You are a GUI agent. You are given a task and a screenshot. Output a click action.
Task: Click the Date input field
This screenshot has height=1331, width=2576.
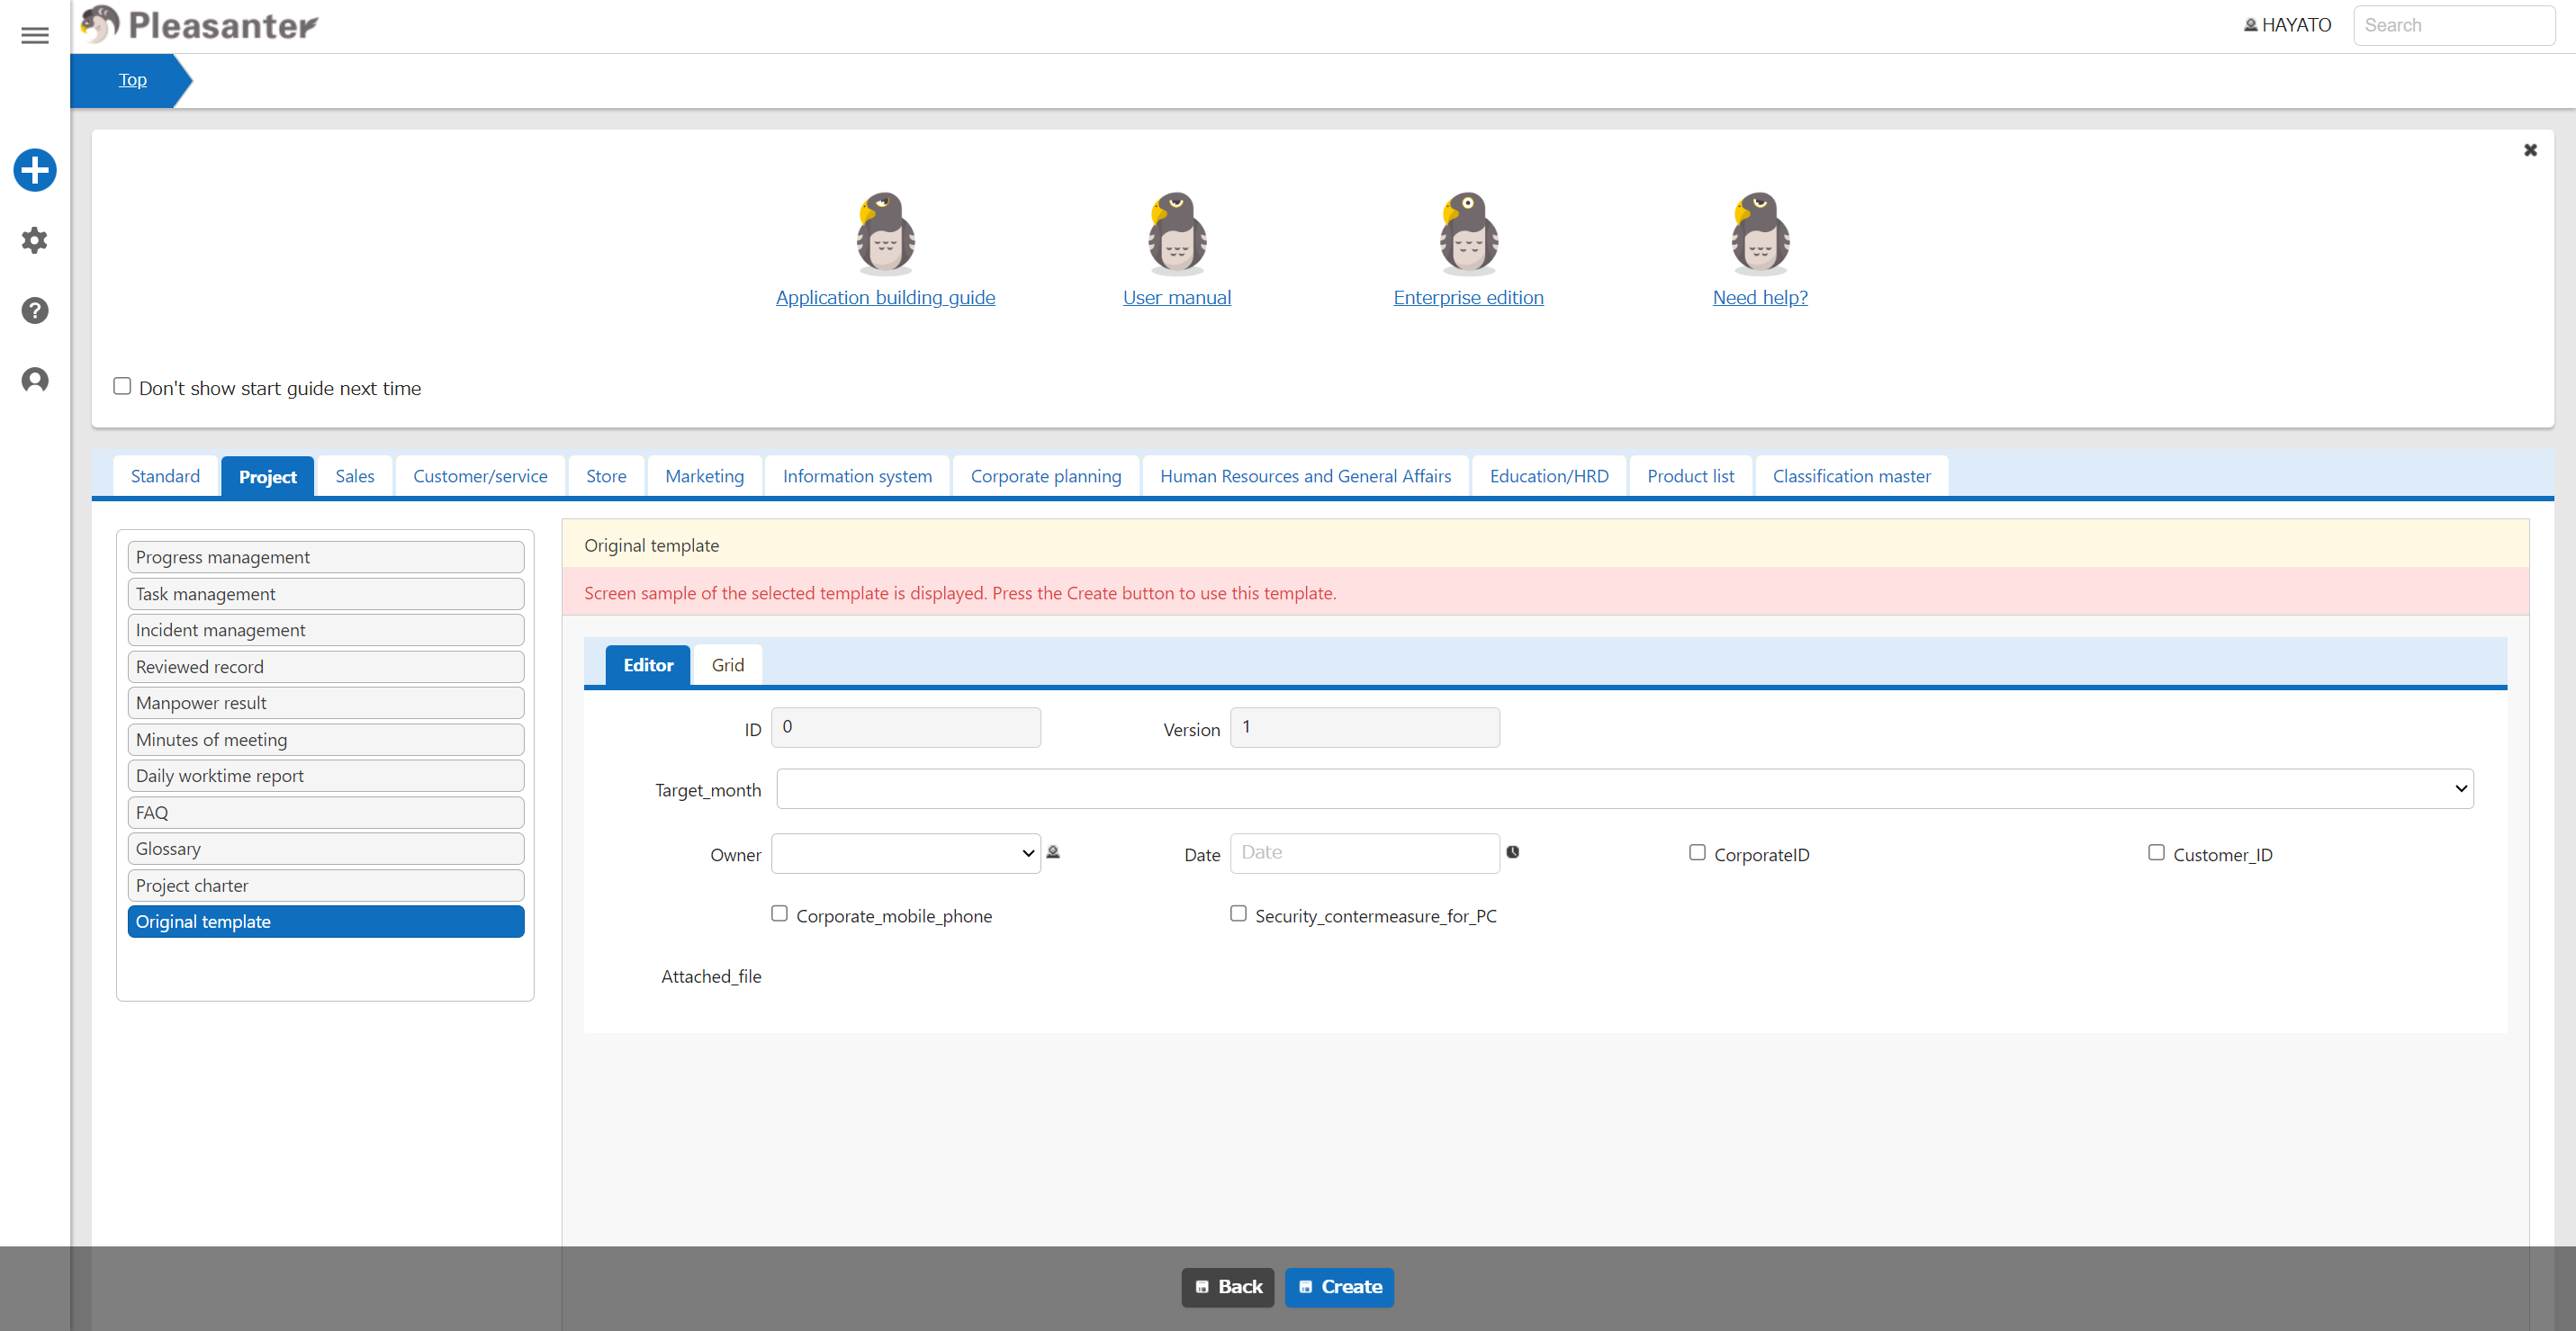click(1364, 853)
